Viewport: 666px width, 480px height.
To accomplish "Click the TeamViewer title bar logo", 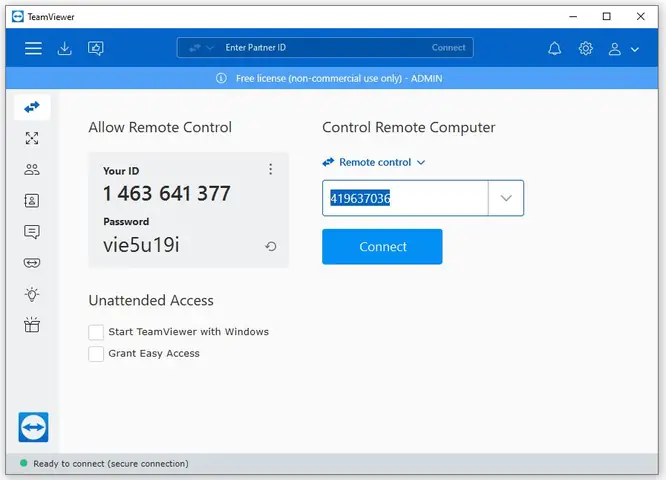I will tap(18, 17).
